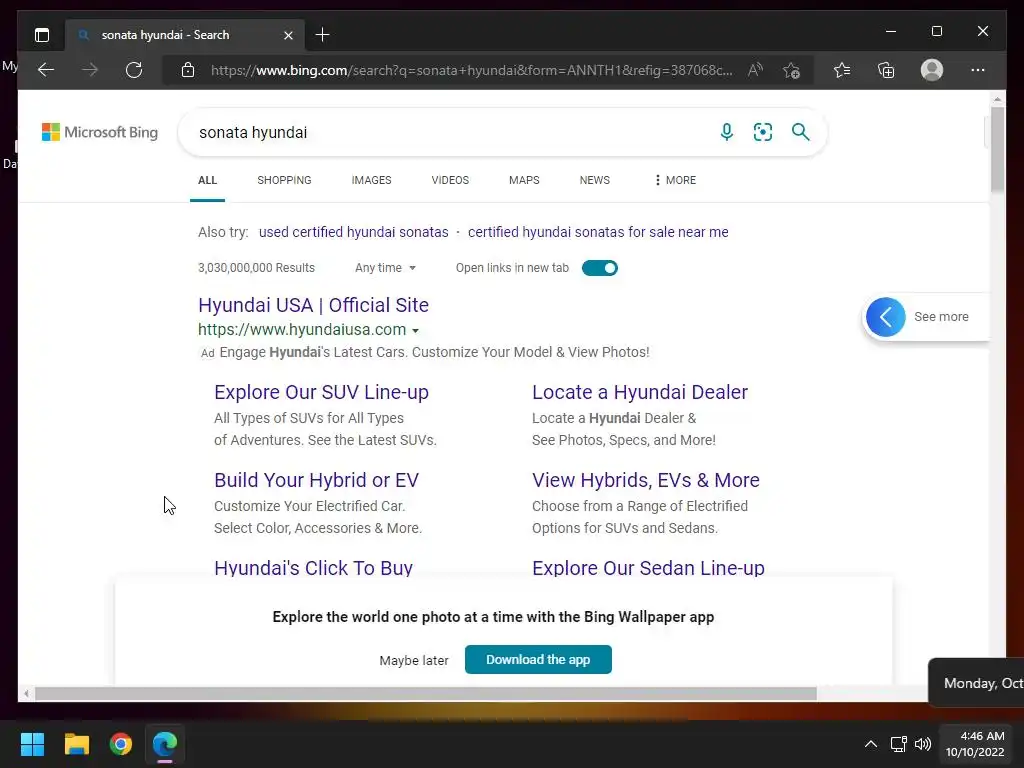Go back to the previous page

[46, 70]
